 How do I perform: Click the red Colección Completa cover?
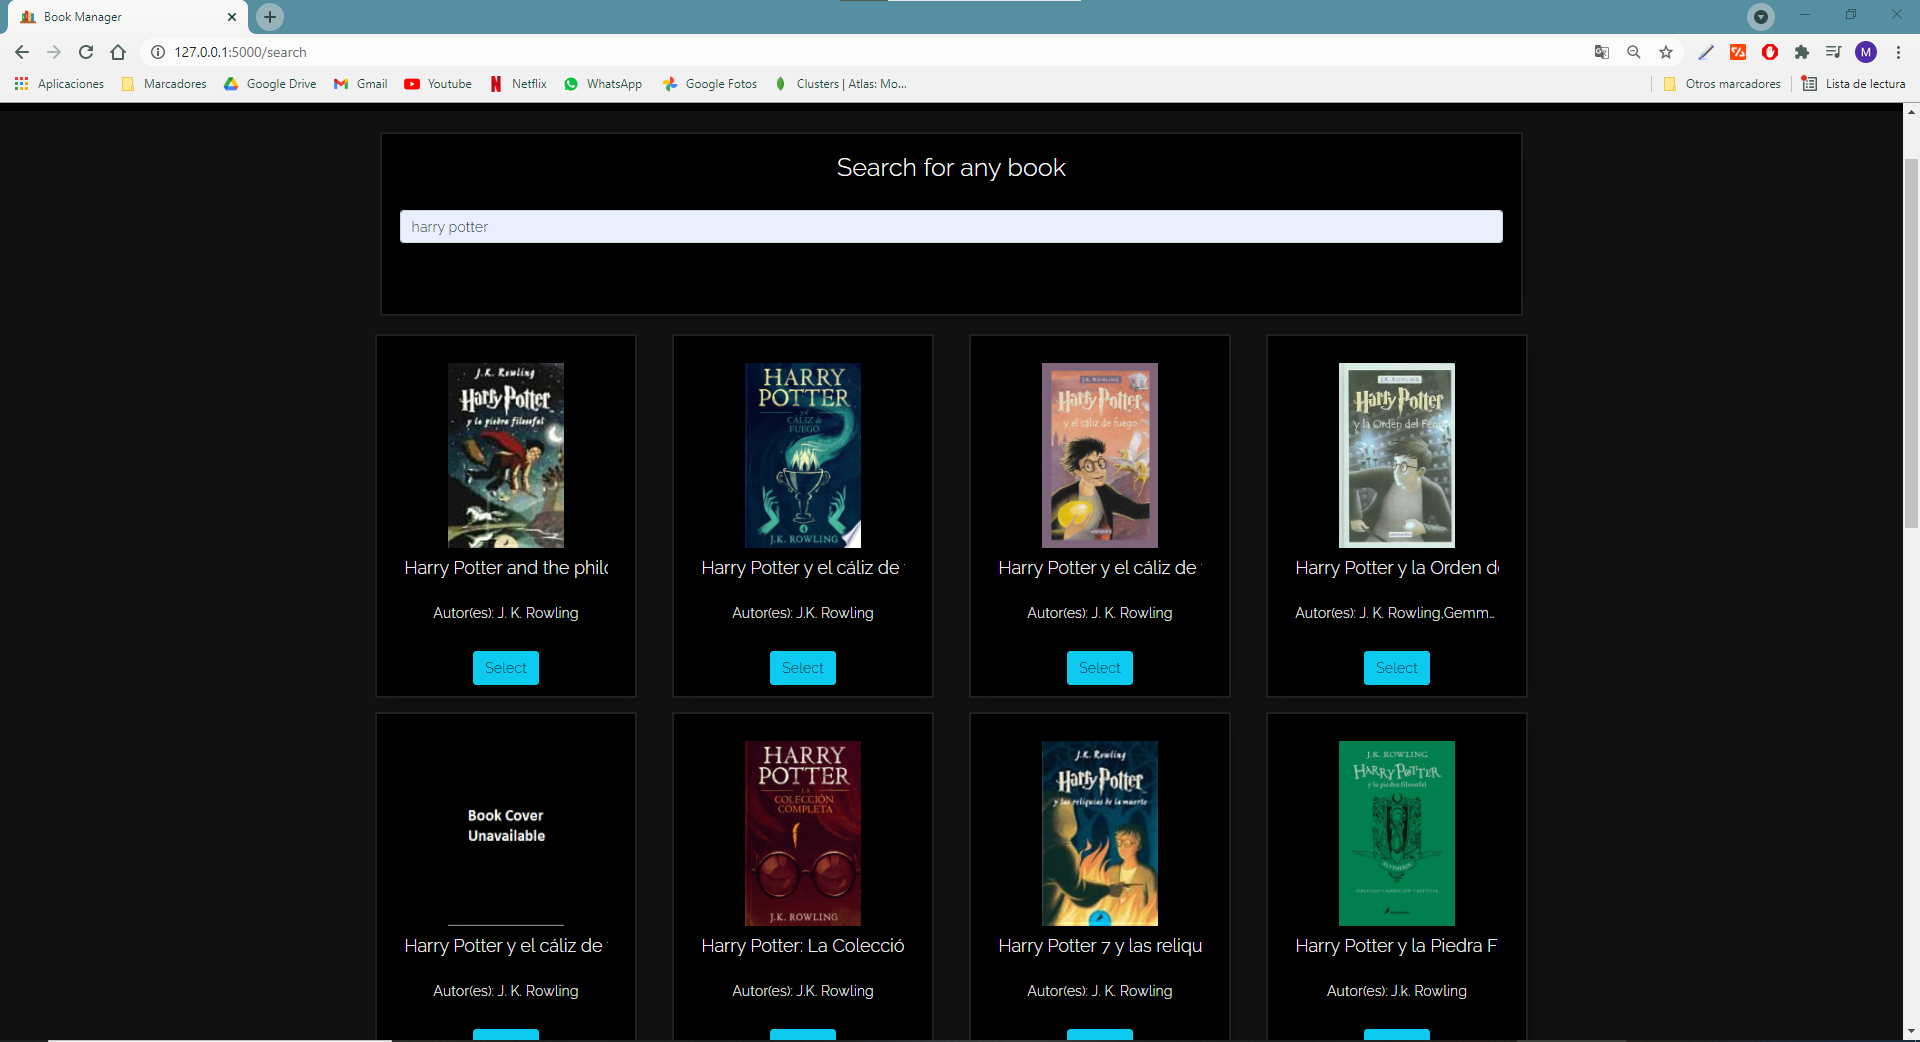803,833
